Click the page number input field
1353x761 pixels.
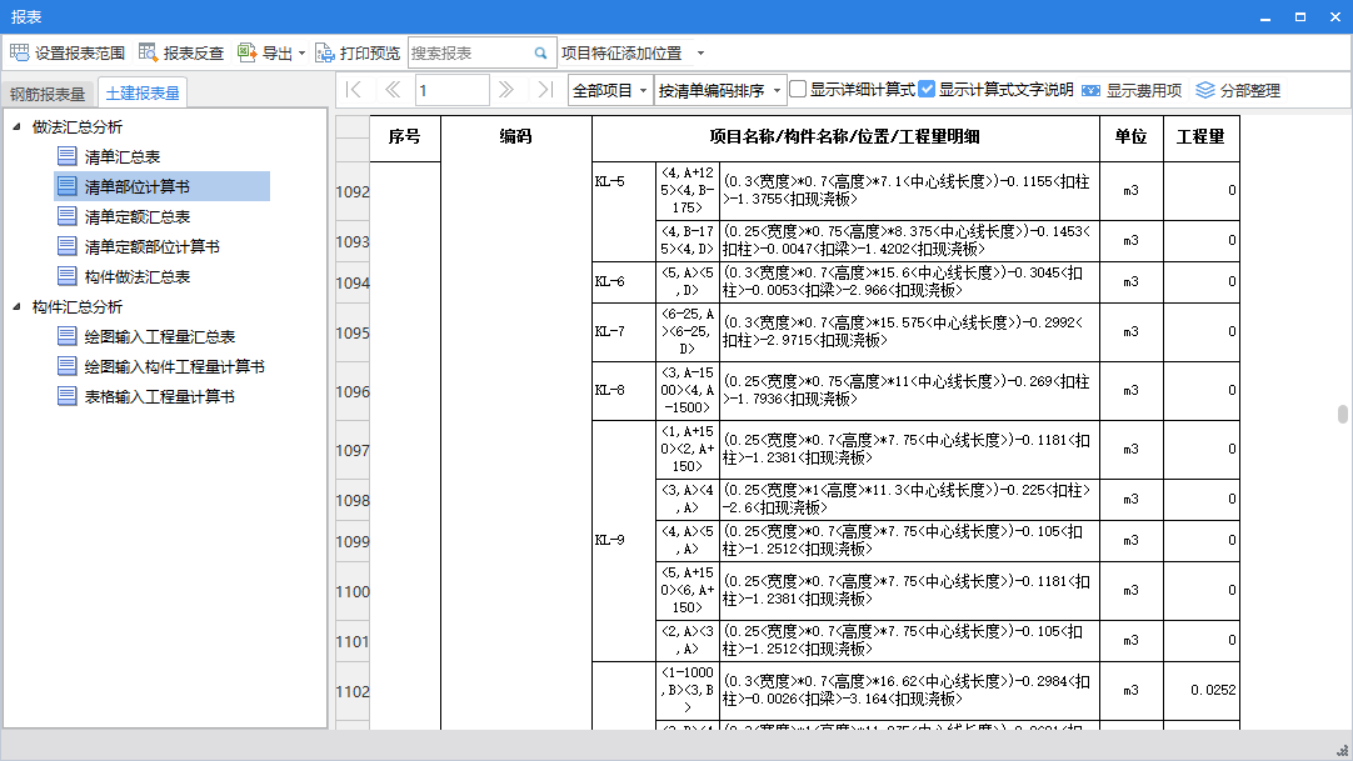(x=452, y=90)
